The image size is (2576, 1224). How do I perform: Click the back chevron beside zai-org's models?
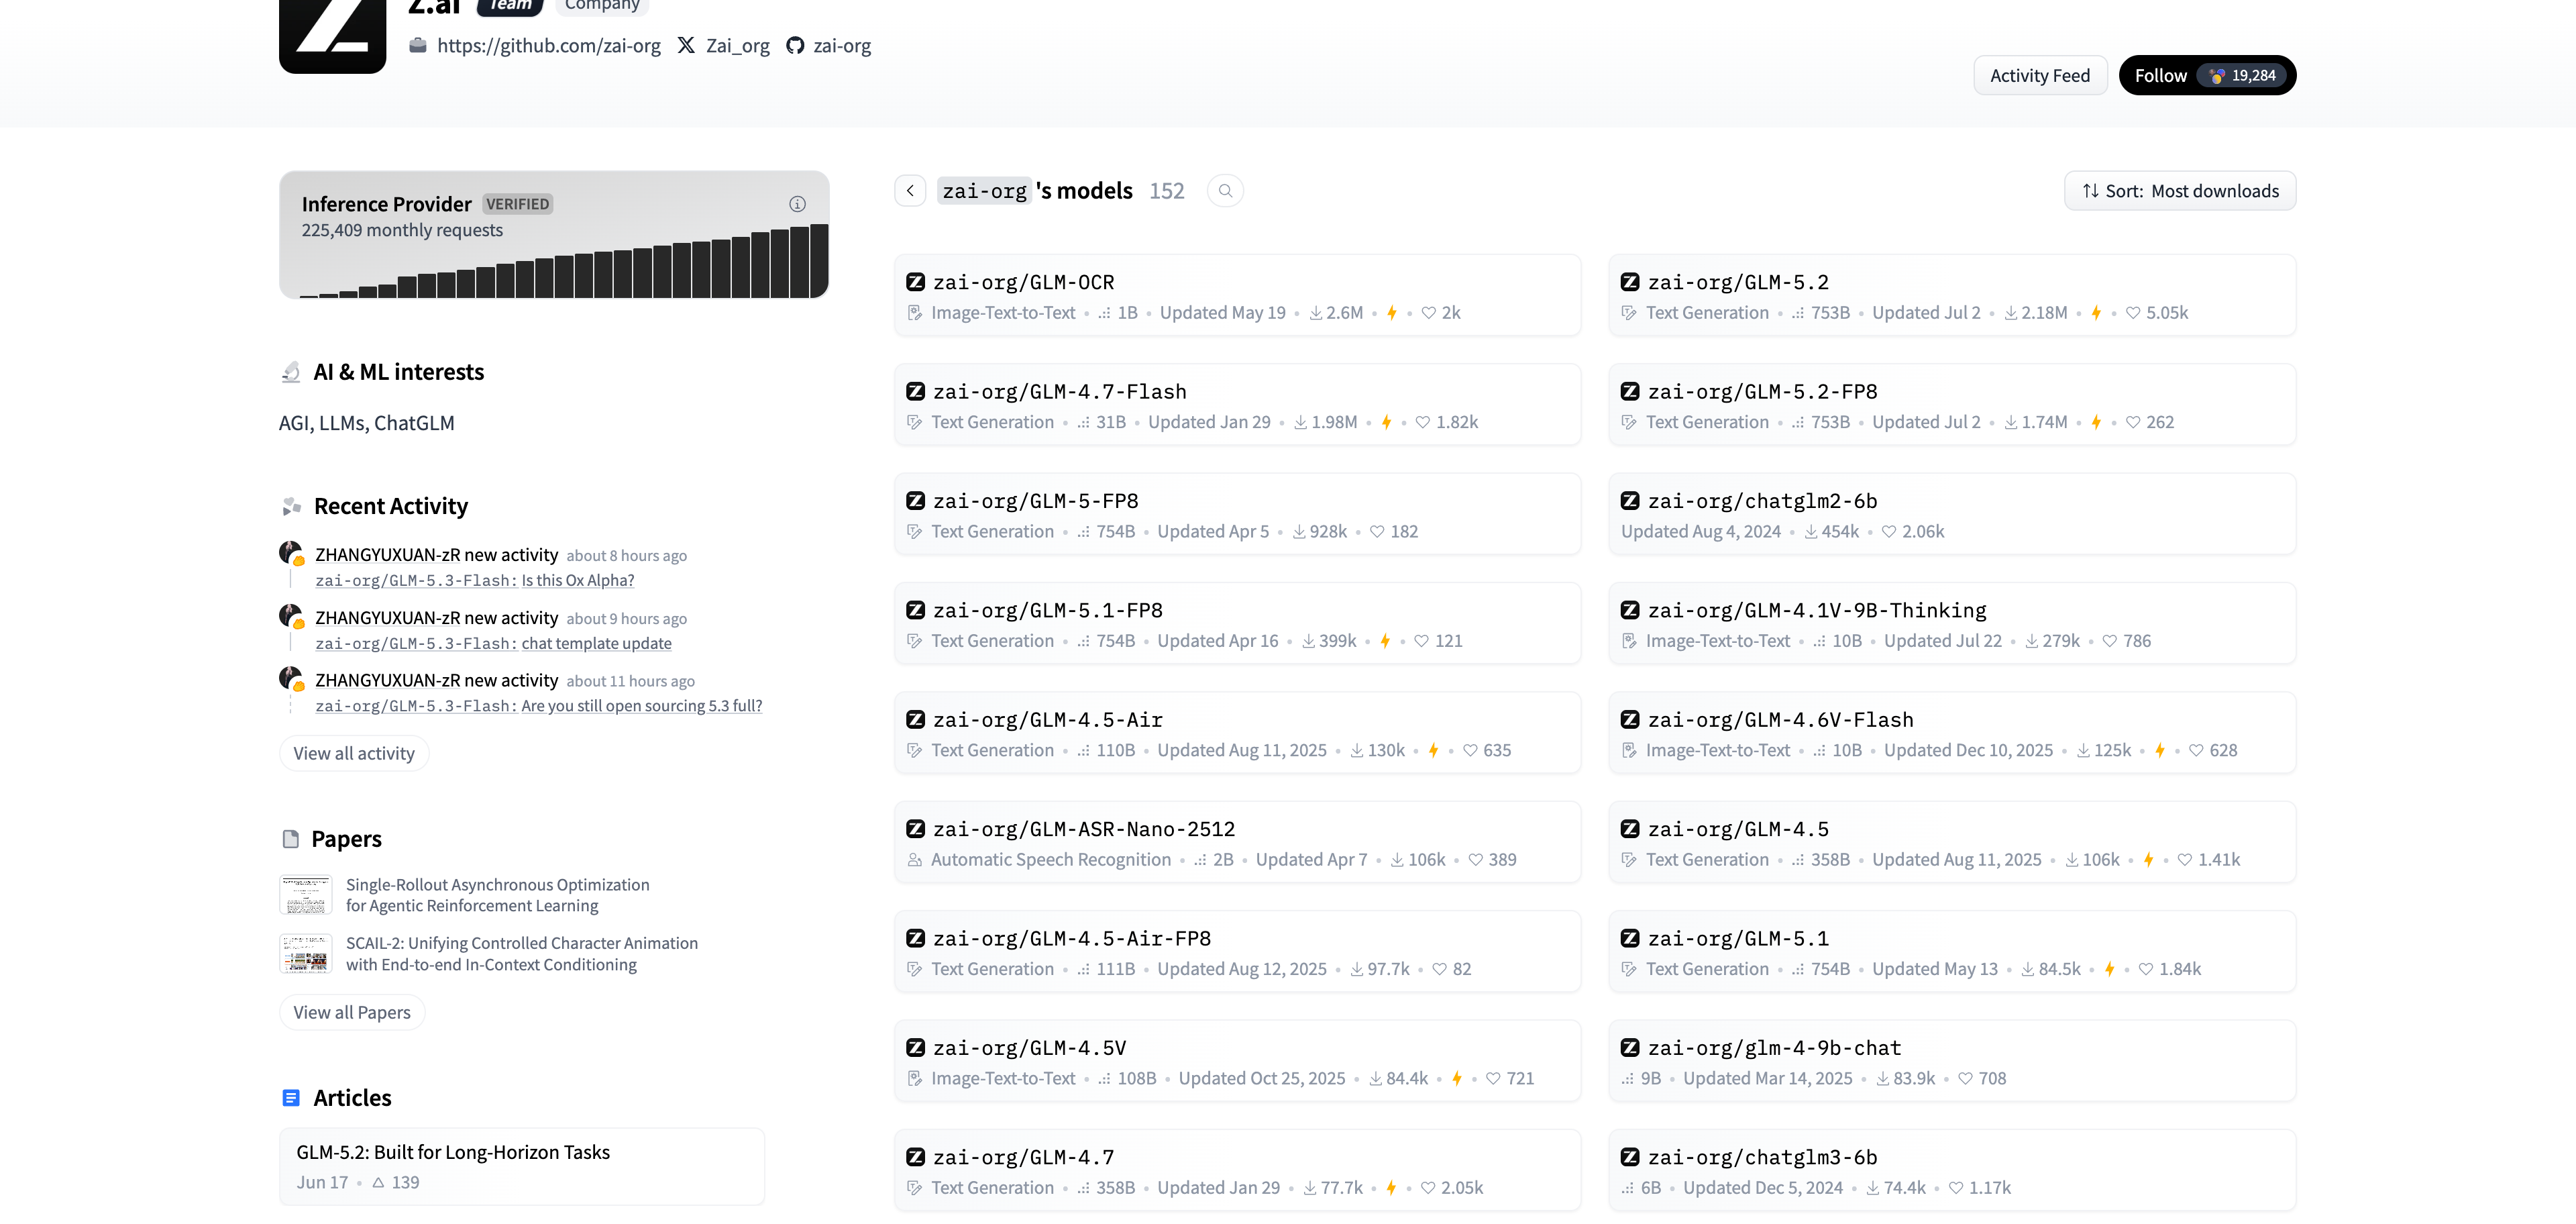[x=910, y=191]
